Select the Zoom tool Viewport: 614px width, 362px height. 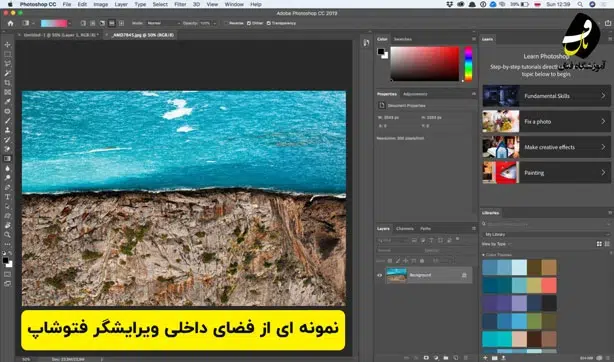(7, 235)
